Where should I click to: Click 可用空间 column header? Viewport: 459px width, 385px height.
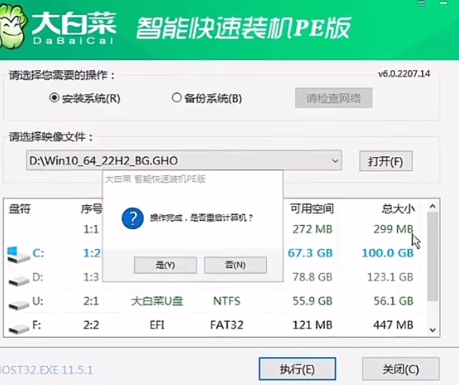[312, 209]
